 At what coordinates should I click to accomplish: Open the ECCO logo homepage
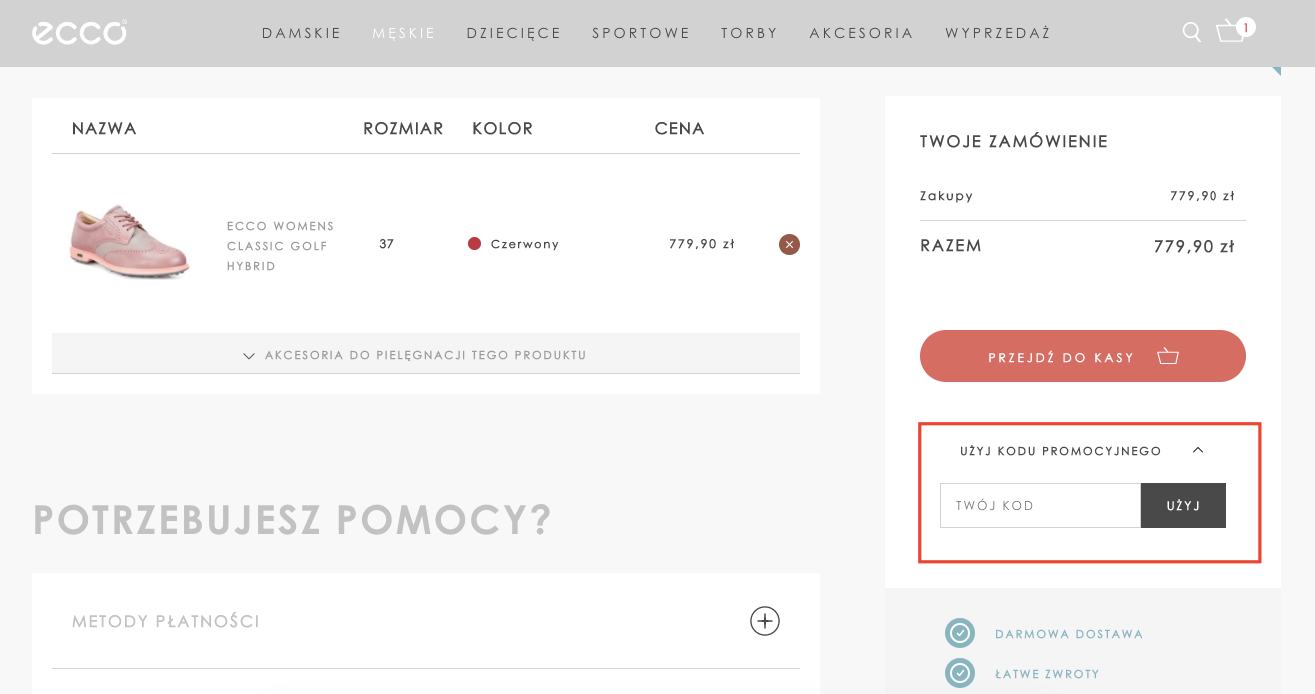coord(79,33)
